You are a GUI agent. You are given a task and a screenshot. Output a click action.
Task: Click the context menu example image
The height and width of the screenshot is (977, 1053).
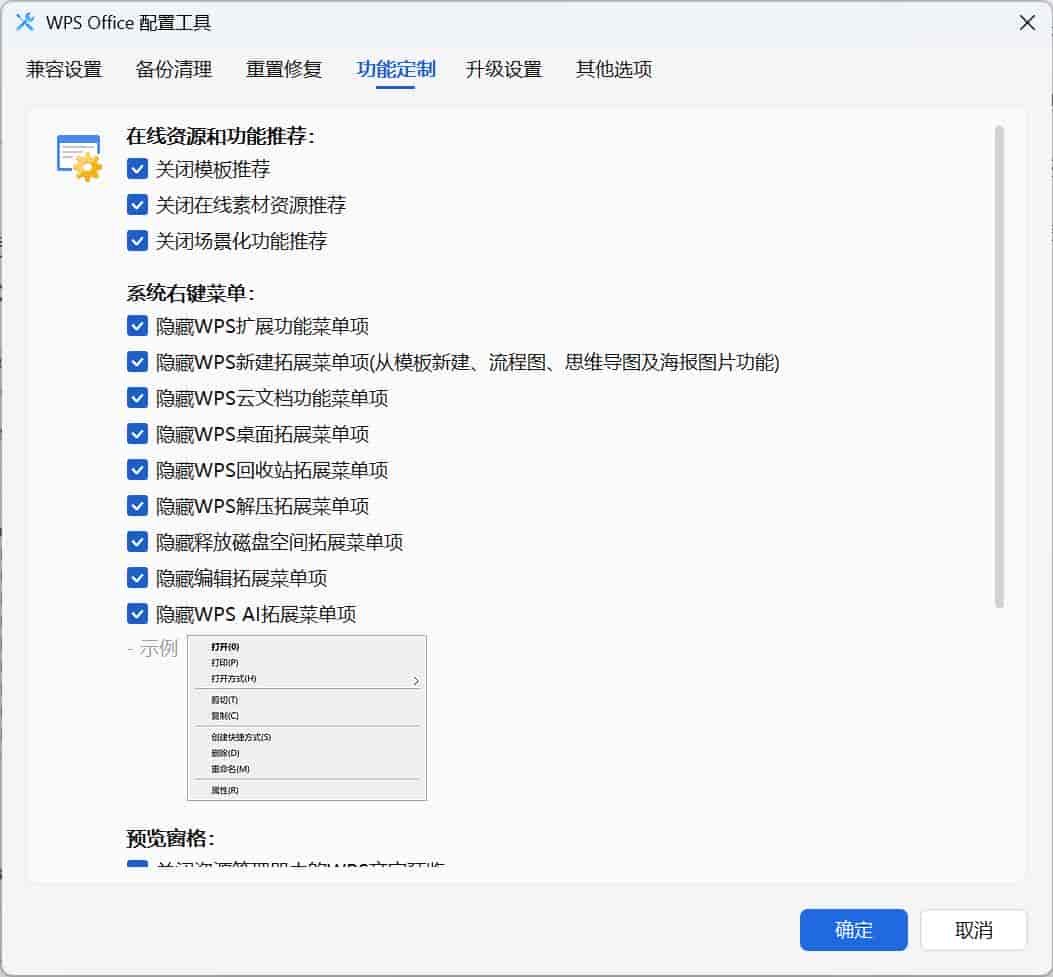pyautogui.click(x=307, y=718)
